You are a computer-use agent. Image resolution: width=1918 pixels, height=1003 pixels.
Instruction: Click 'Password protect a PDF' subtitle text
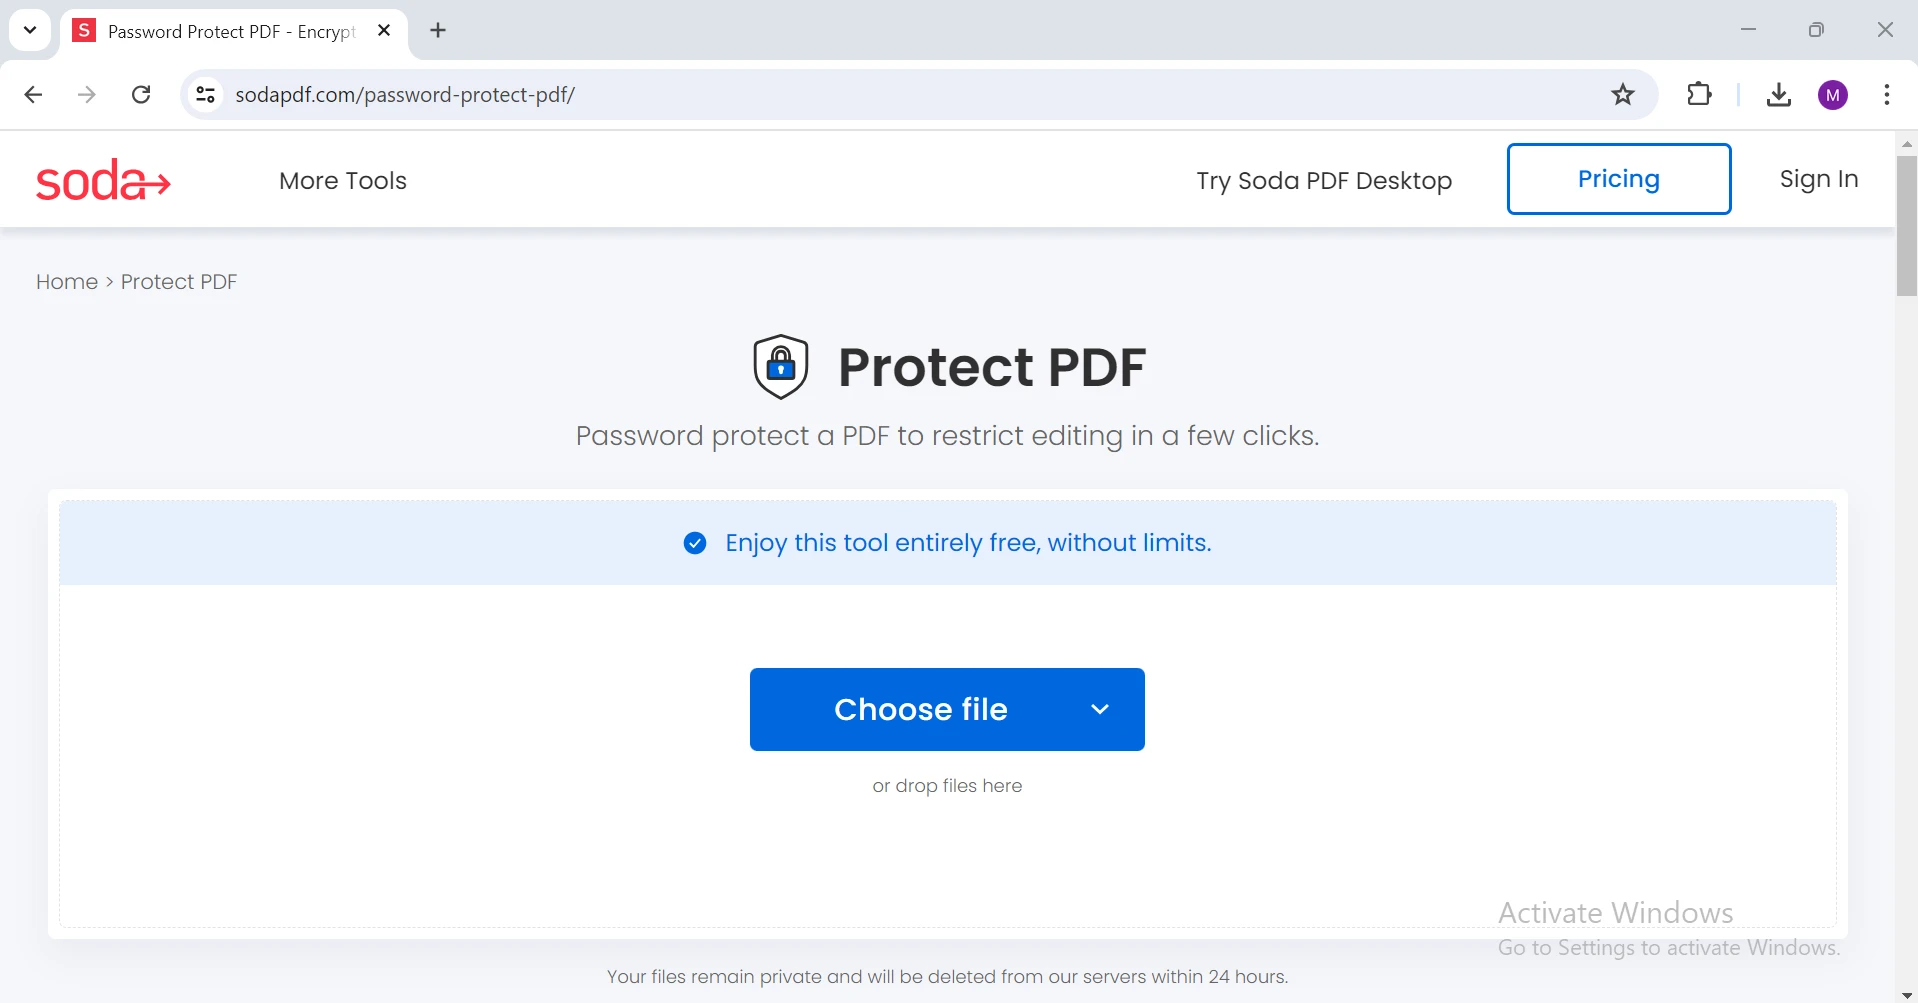pos(947,436)
